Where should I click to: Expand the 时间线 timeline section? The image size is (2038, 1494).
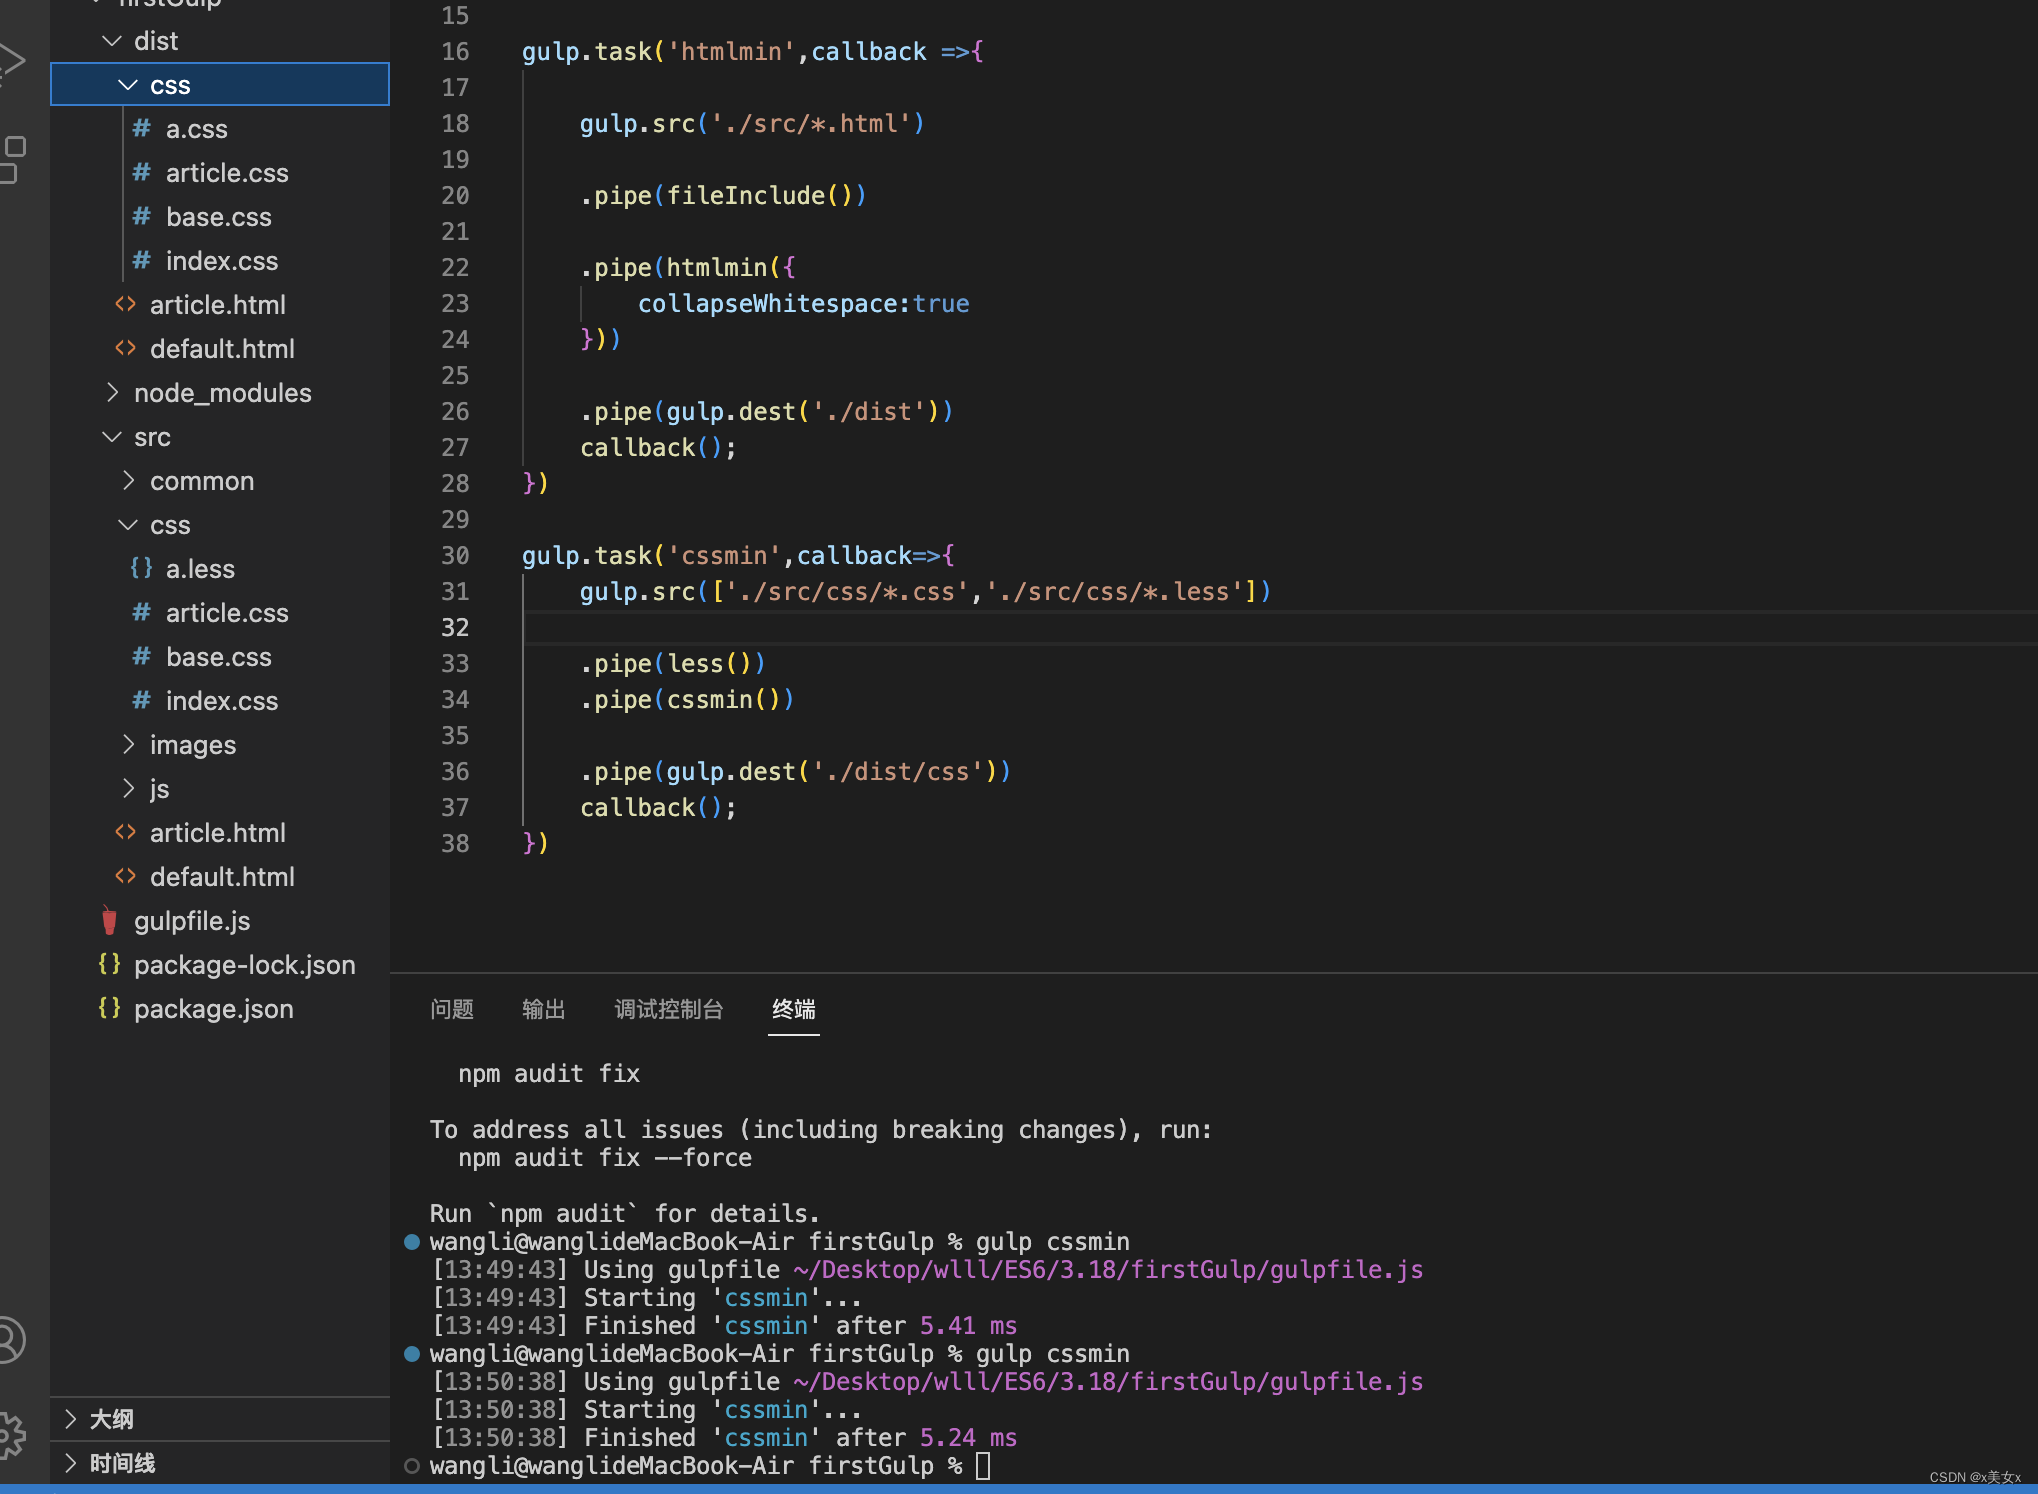[122, 1463]
